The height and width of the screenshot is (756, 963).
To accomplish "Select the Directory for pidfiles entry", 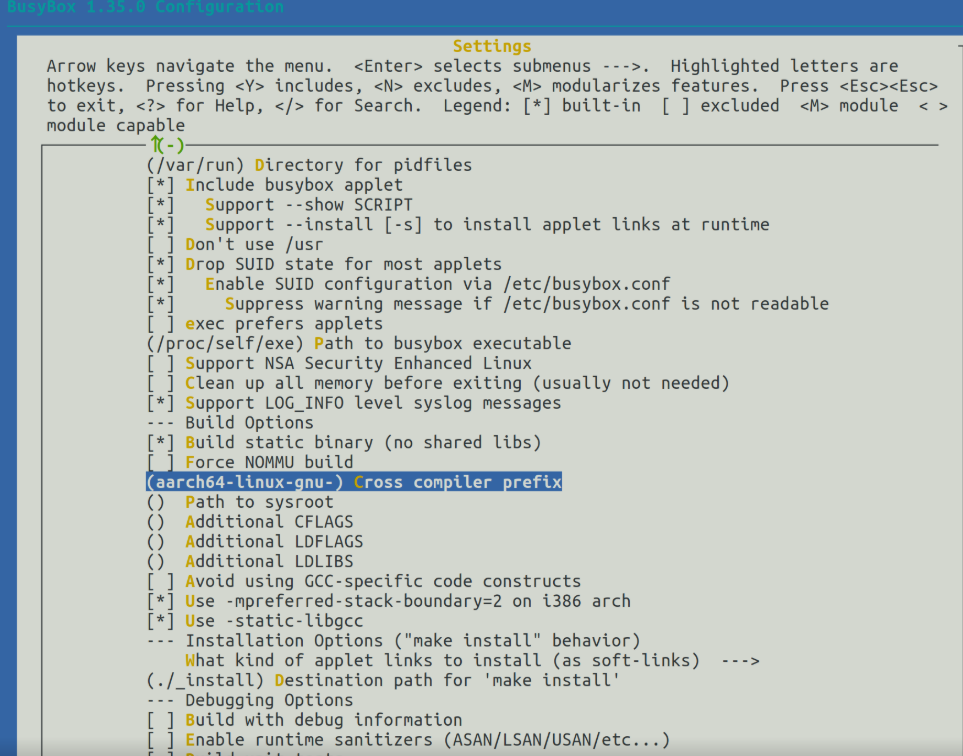I will pos(310,165).
